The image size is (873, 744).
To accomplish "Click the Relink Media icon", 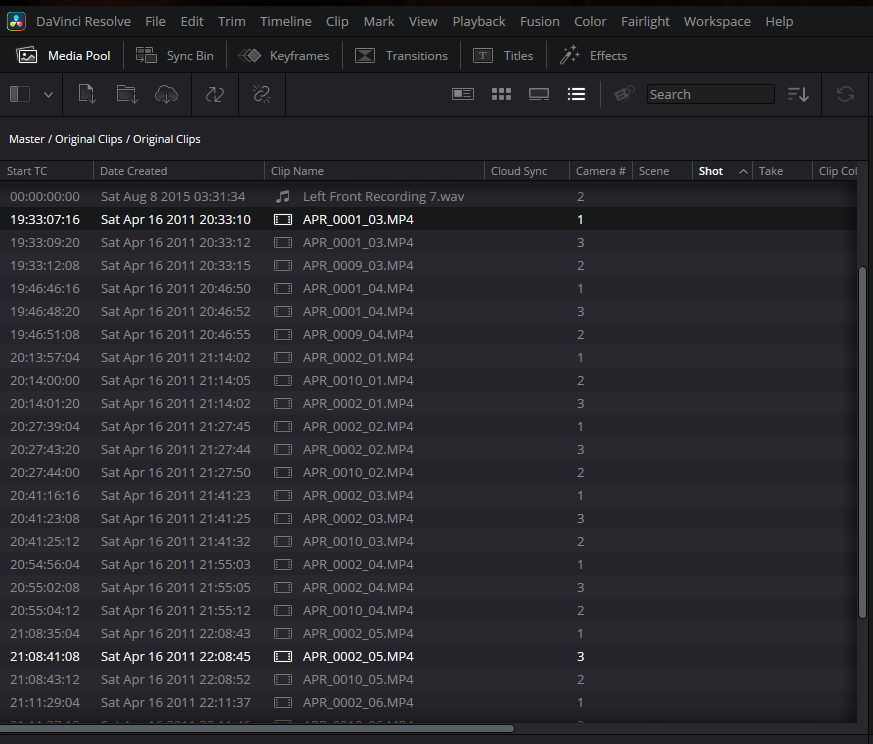I will tap(261, 94).
